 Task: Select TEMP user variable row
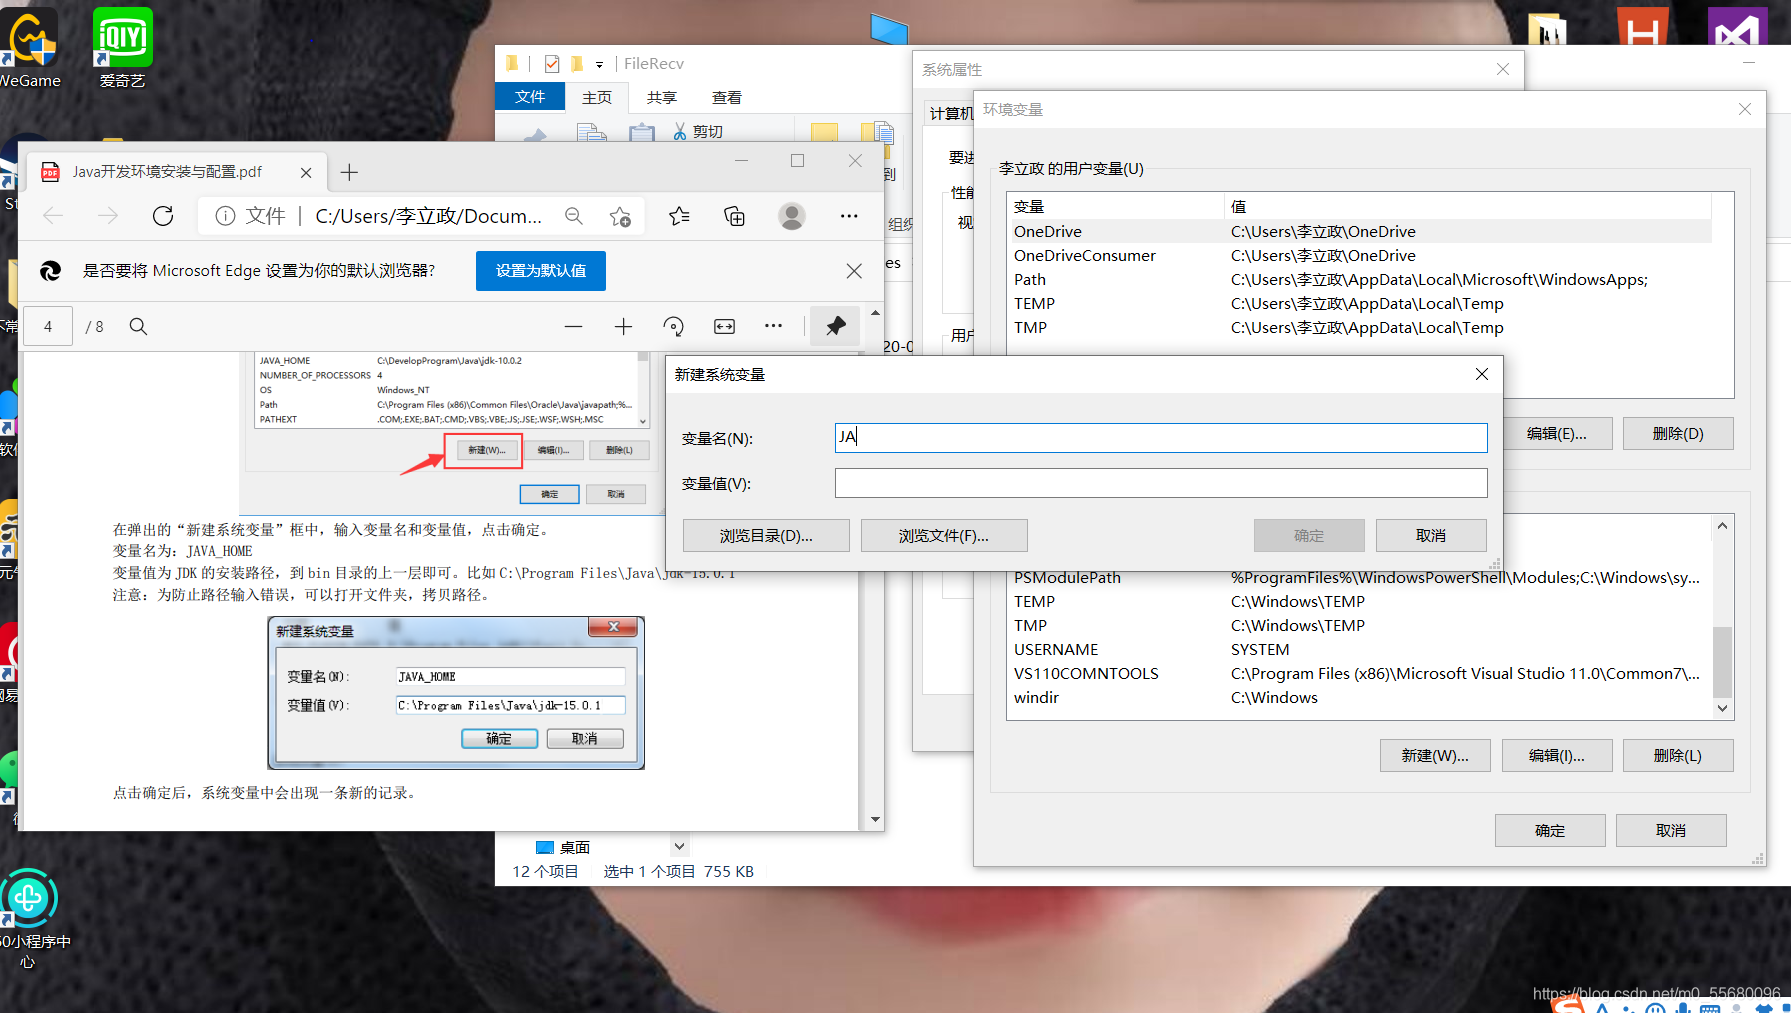[1360, 304]
